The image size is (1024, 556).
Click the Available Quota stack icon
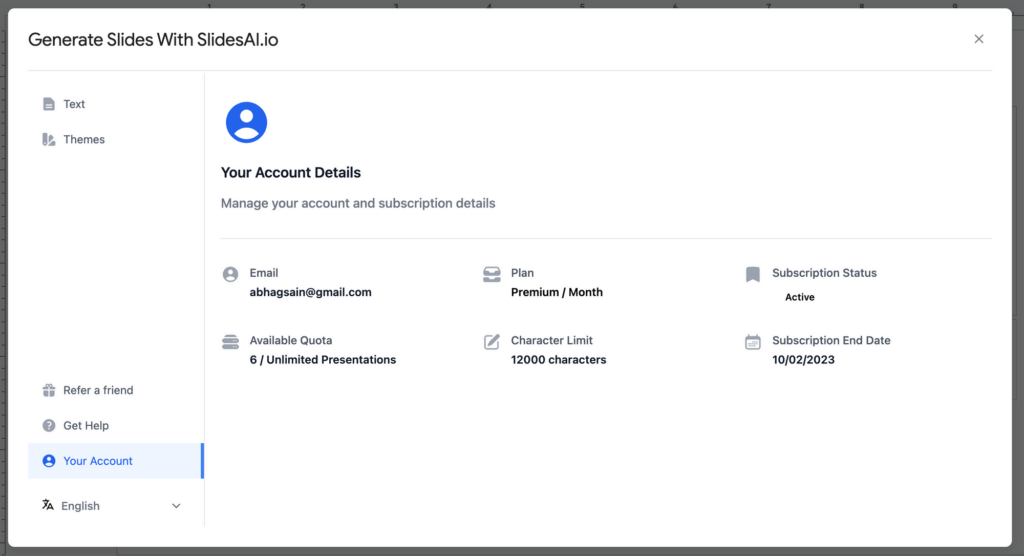[x=230, y=342]
